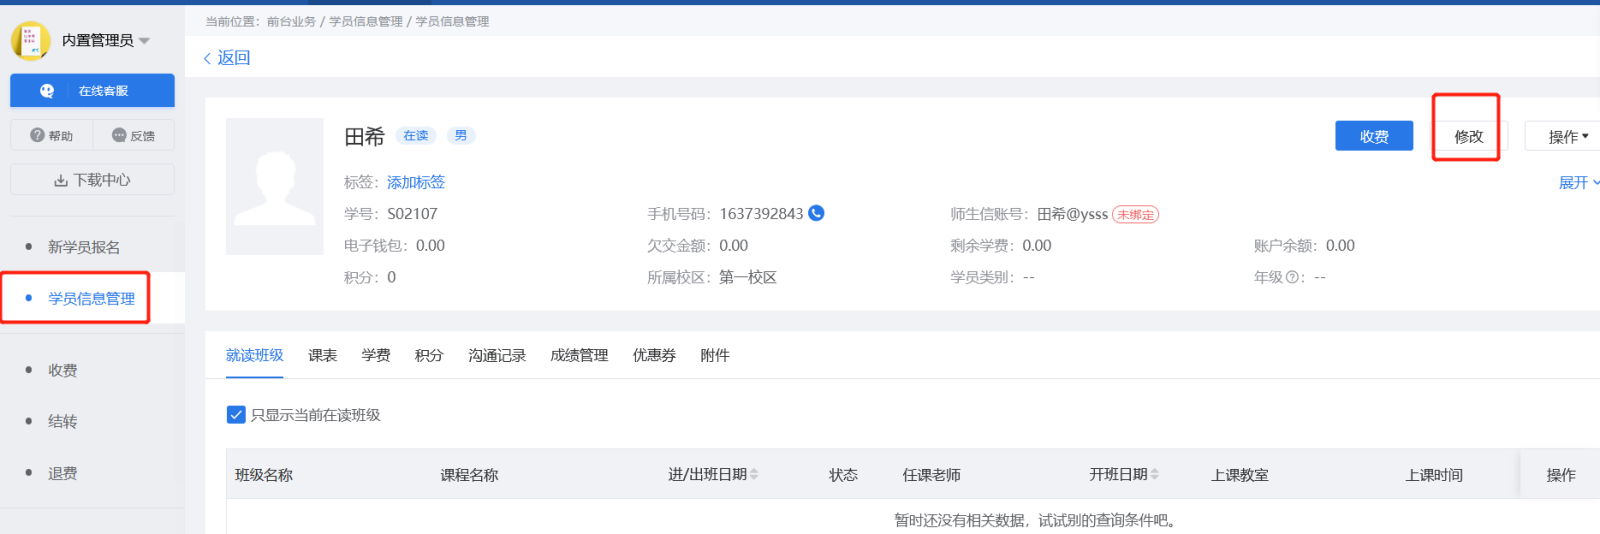Click 添加标签 to add tag
The width and height of the screenshot is (1600, 534).
coord(416,182)
